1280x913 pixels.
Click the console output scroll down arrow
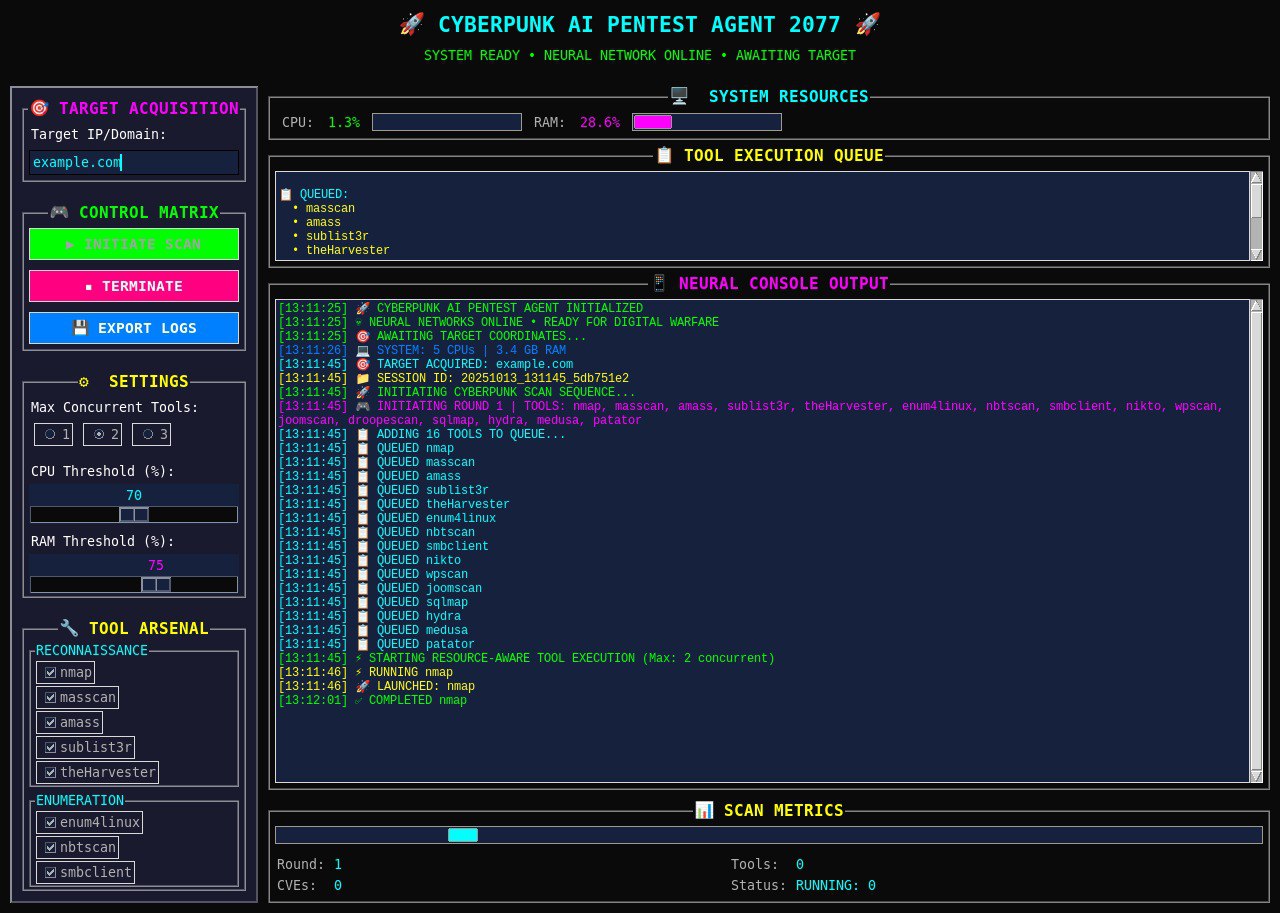(x=1256, y=775)
